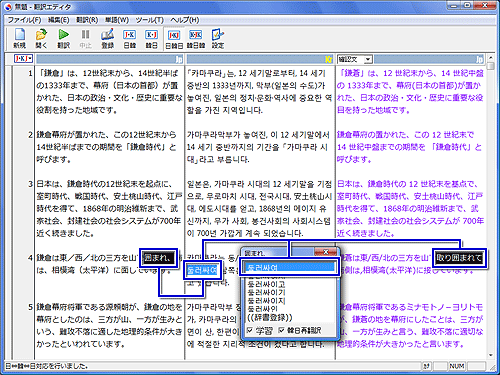
Task: Select row number 4
Action: coord(30,258)
